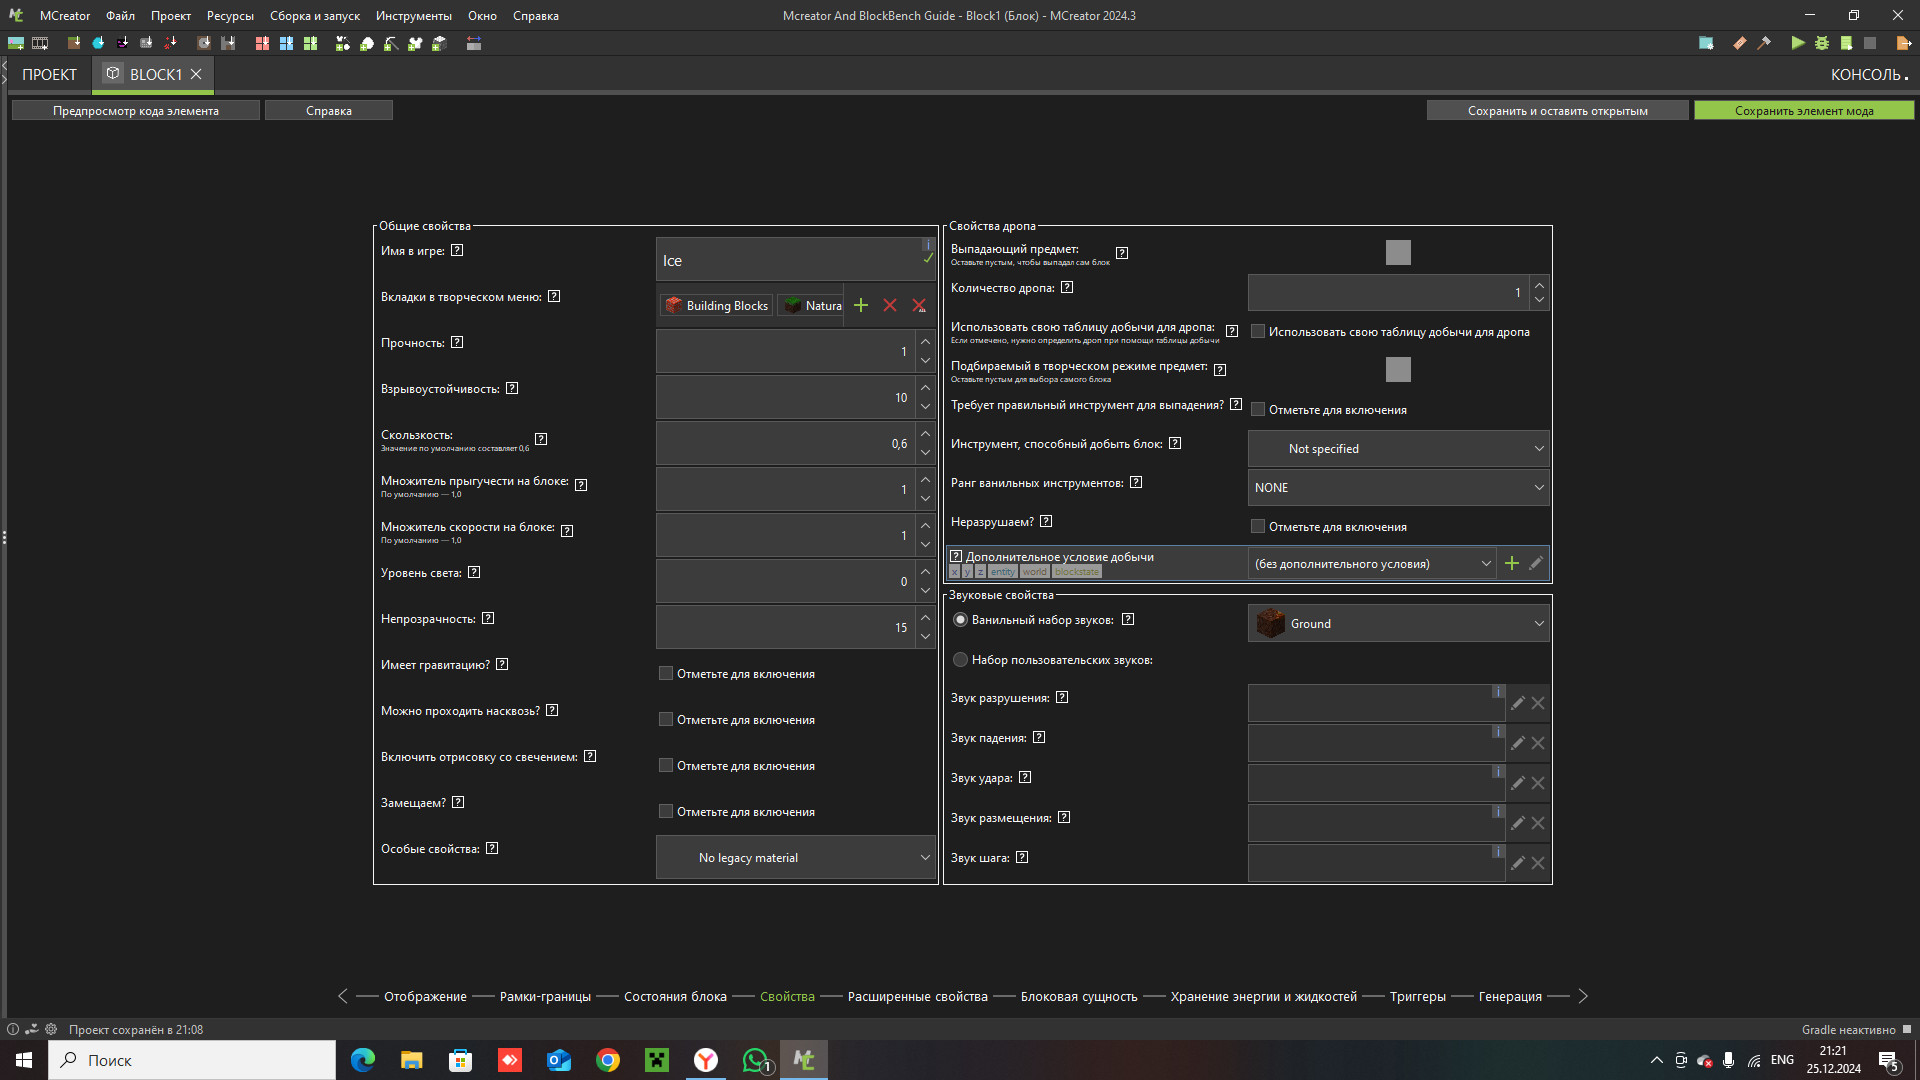Click 'Сохранить элемент мода' green button
1920x1080 pixels.
pos(1803,111)
